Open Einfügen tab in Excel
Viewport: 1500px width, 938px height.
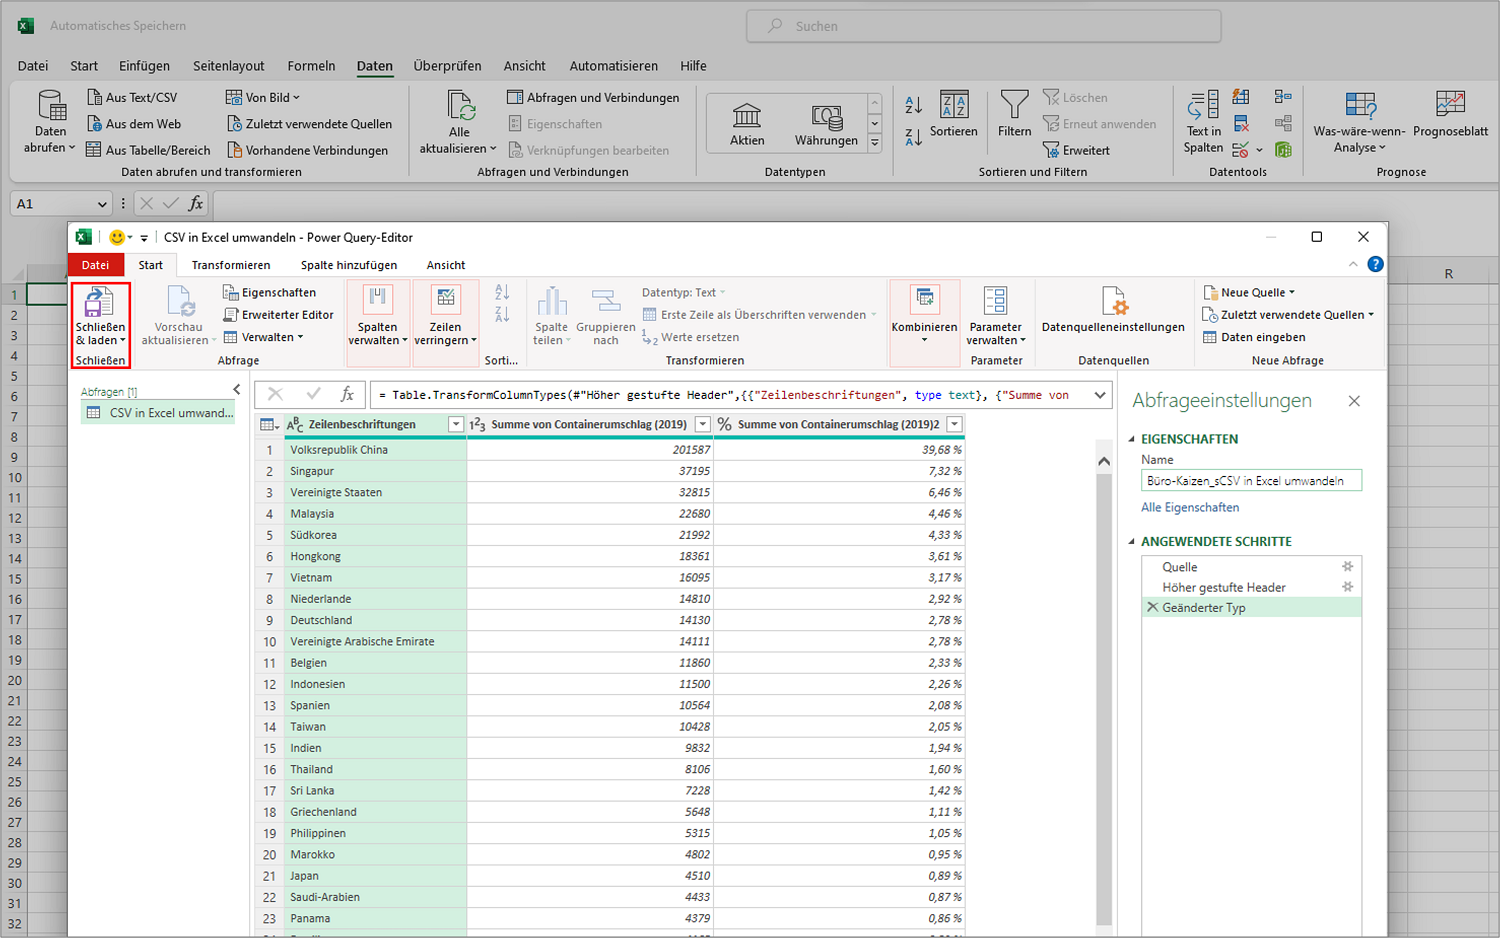[144, 66]
